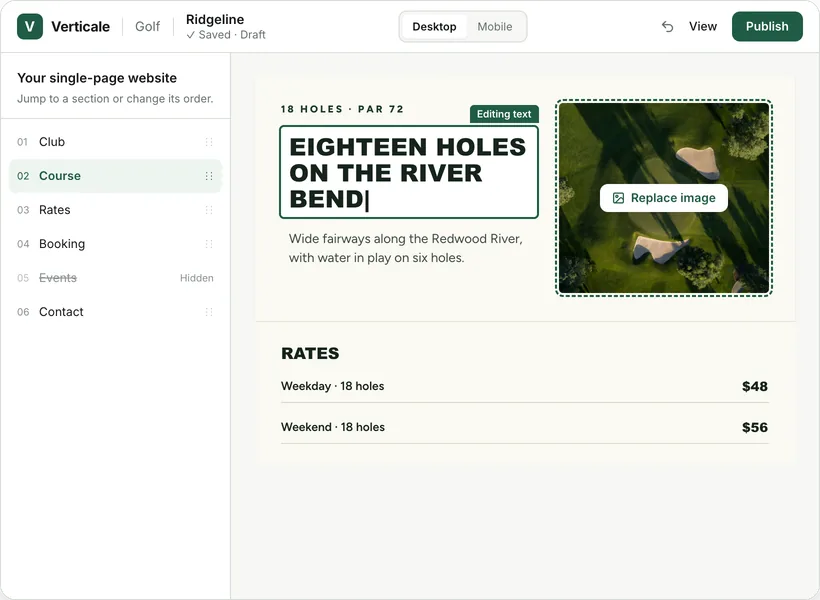Select the strikethrough Events item

pos(58,278)
